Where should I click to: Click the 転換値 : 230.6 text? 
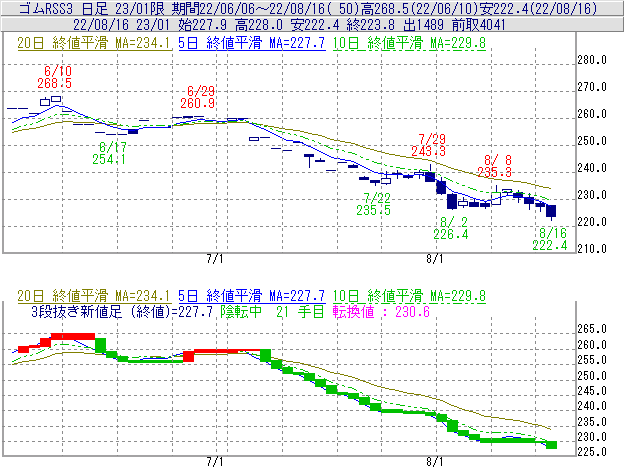(382, 311)
